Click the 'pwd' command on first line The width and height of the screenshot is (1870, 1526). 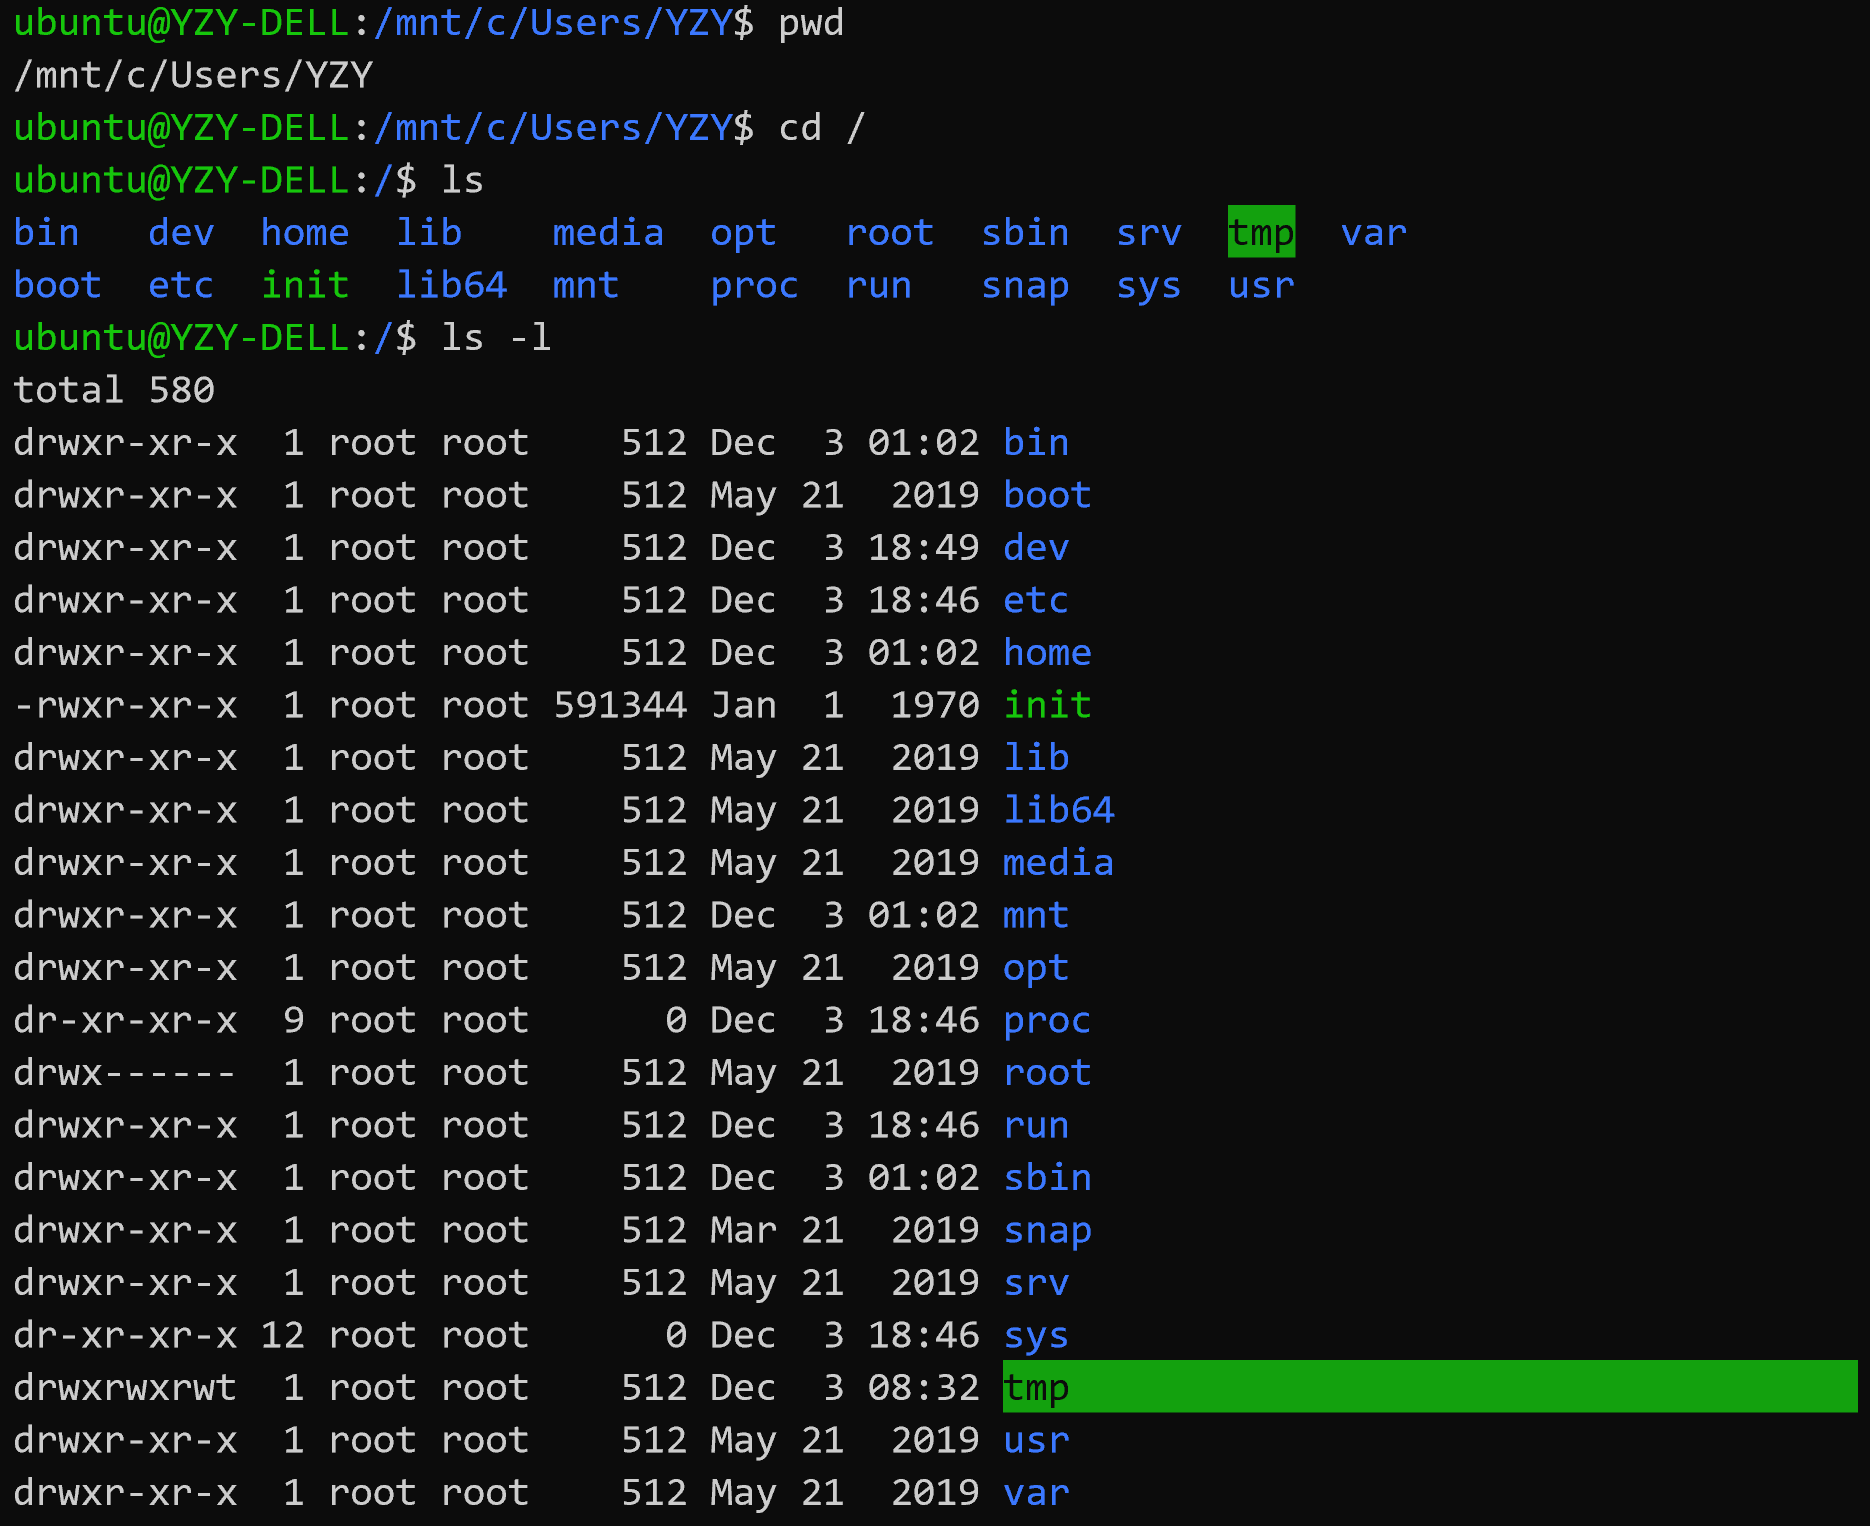point(811,23)
